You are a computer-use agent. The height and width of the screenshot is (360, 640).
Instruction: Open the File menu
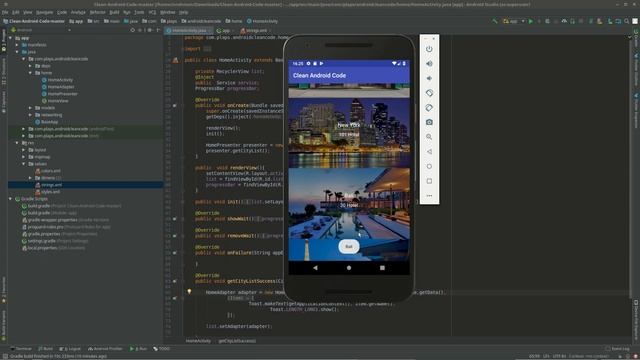tap(5, 13)
